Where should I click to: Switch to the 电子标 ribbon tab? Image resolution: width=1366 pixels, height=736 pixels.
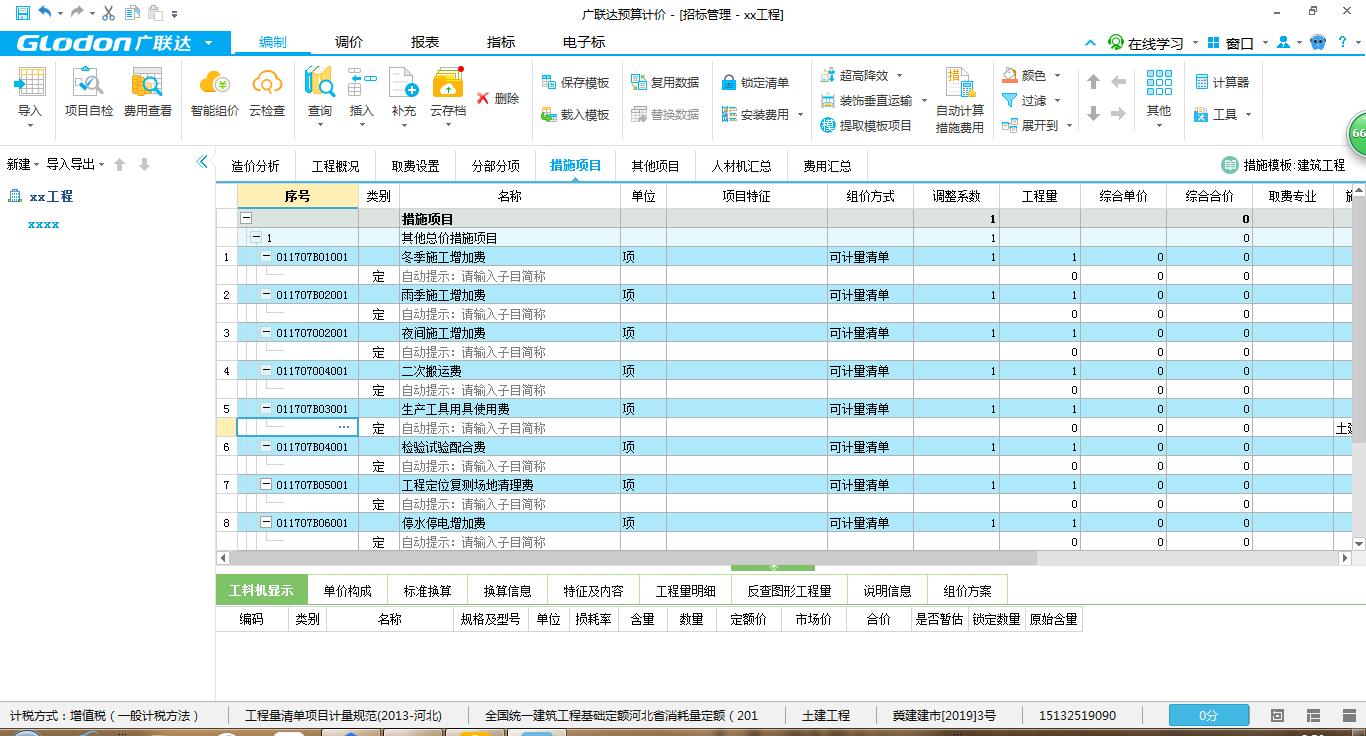(x=584, y=42)
